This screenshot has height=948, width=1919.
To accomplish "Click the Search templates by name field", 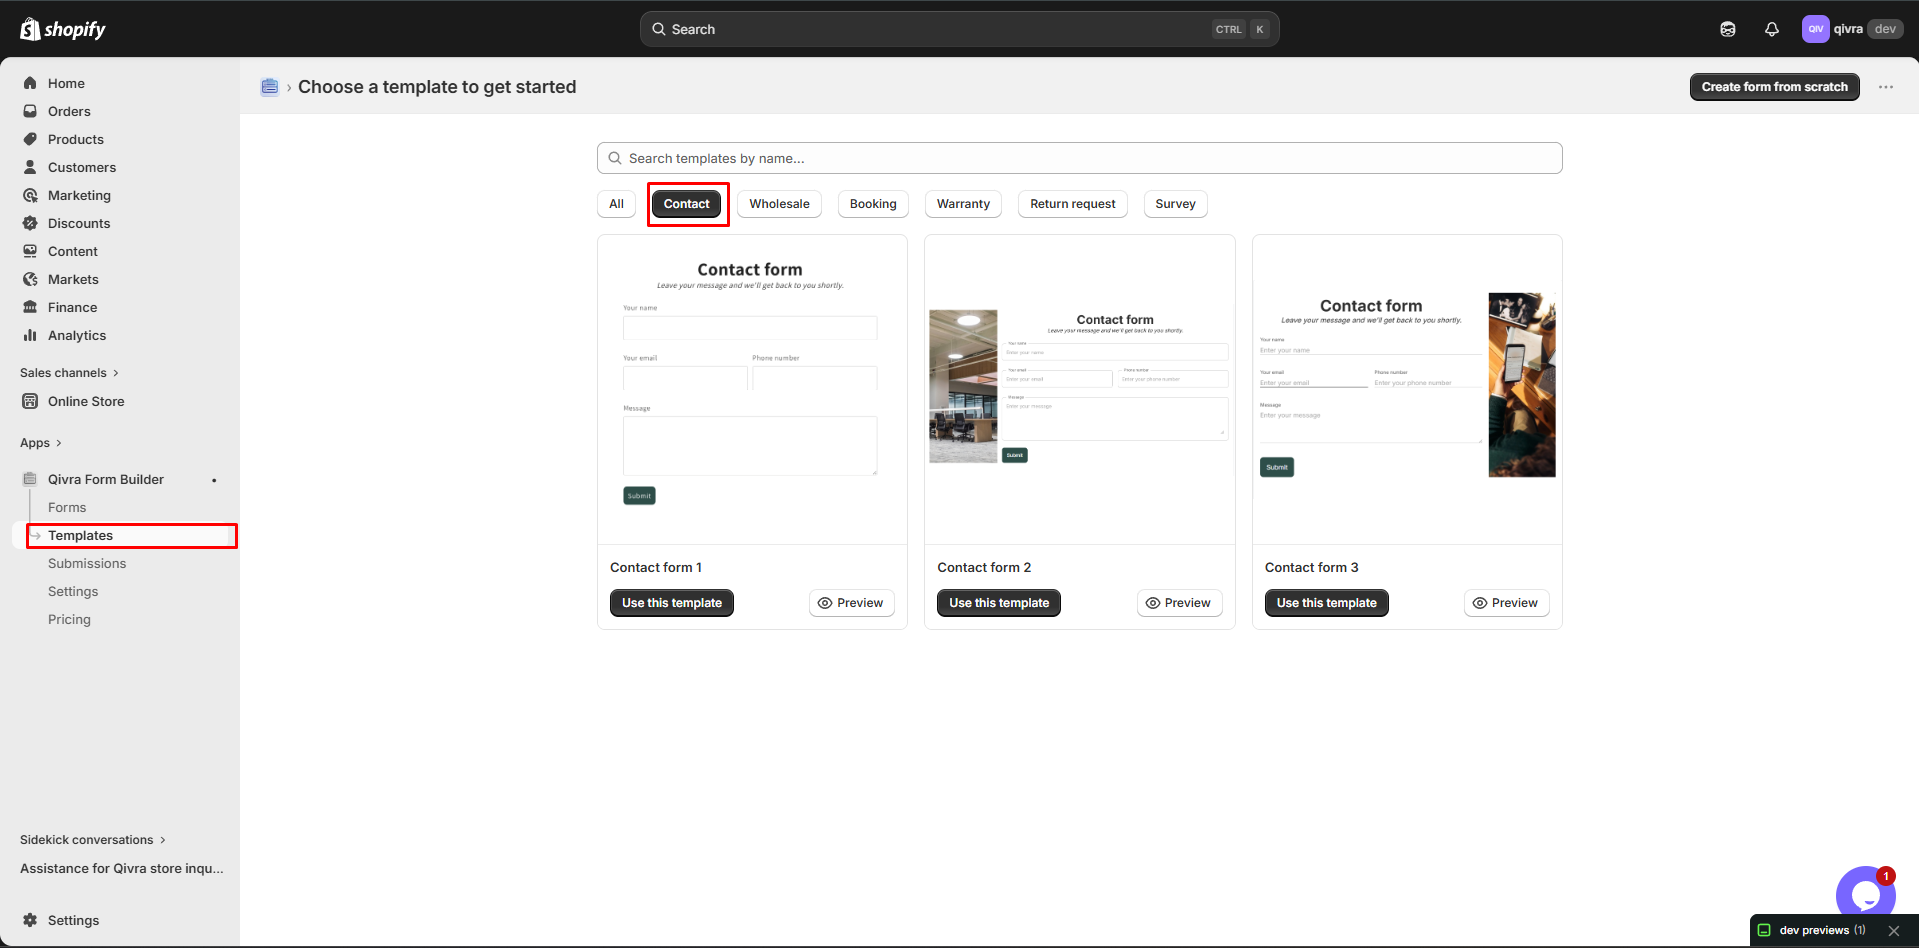I will pos(1079,158).
